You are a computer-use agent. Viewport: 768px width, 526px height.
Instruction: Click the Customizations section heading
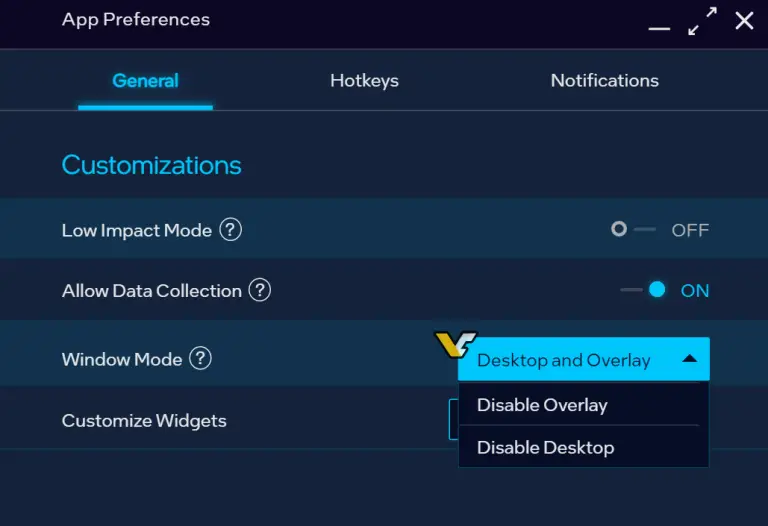[x=152, y=165]
